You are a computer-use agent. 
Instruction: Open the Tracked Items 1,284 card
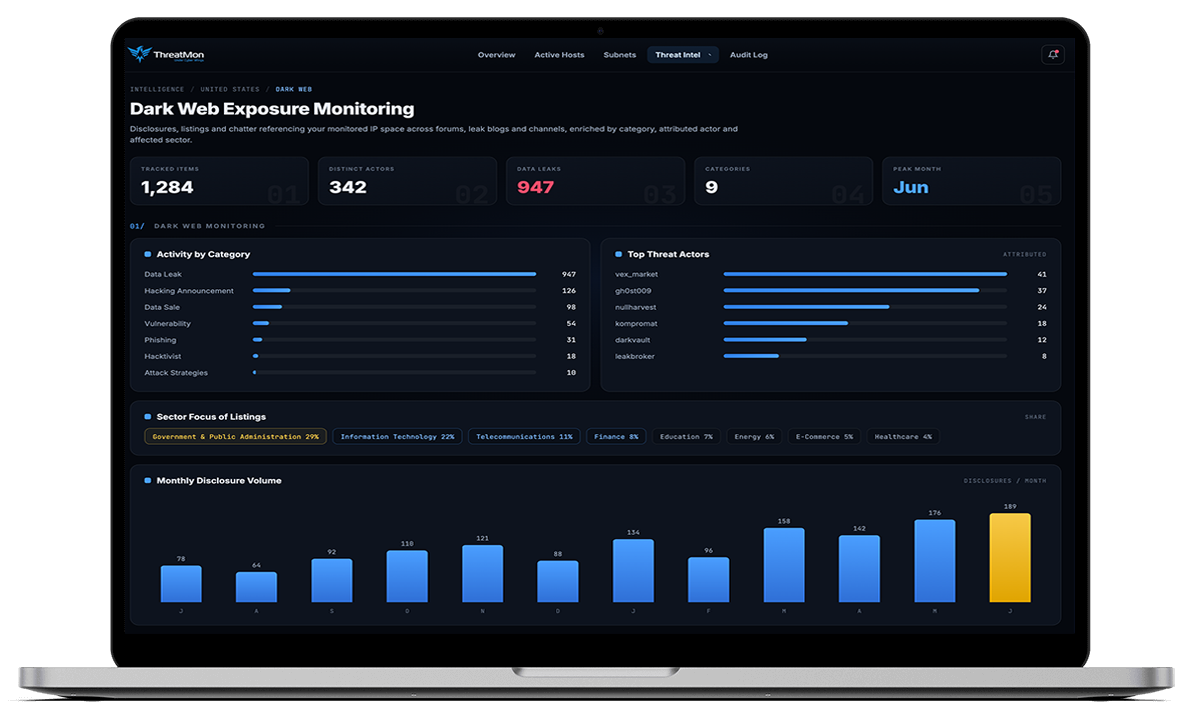pos(219,181)
